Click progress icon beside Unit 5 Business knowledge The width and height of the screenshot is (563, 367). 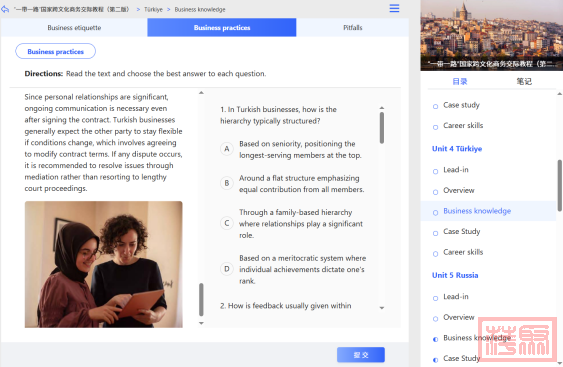436,339
